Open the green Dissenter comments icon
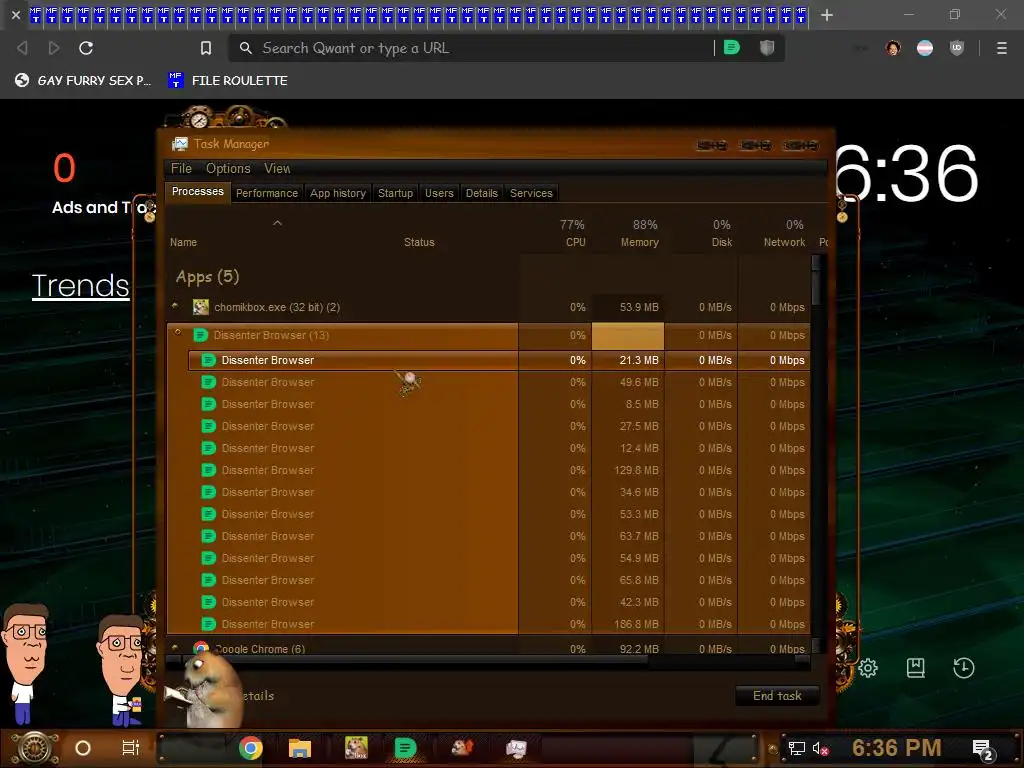The height and width of the screenshot is (768, 1024). (x=732, y=47)
